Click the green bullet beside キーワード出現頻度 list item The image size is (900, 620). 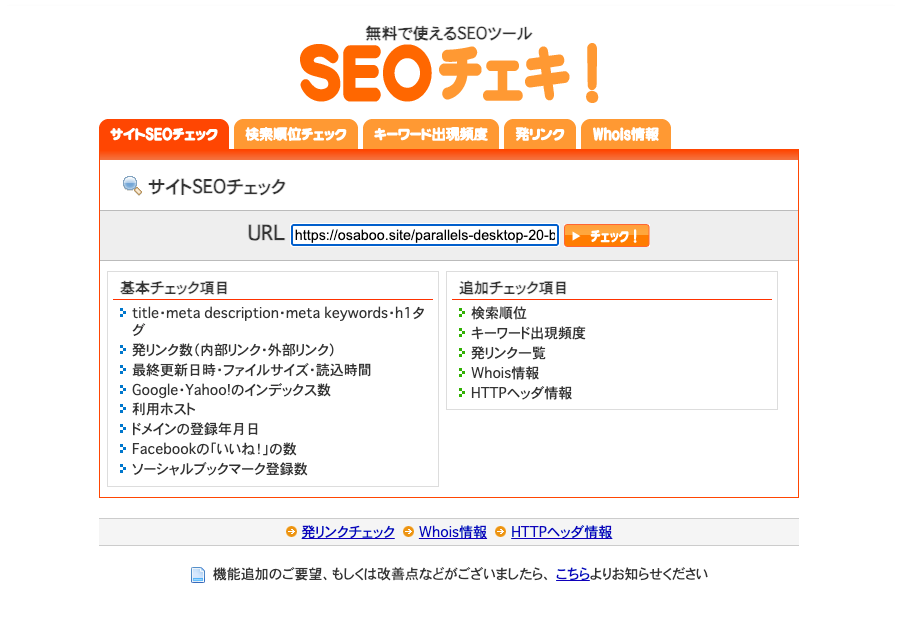tap(462, 332)
